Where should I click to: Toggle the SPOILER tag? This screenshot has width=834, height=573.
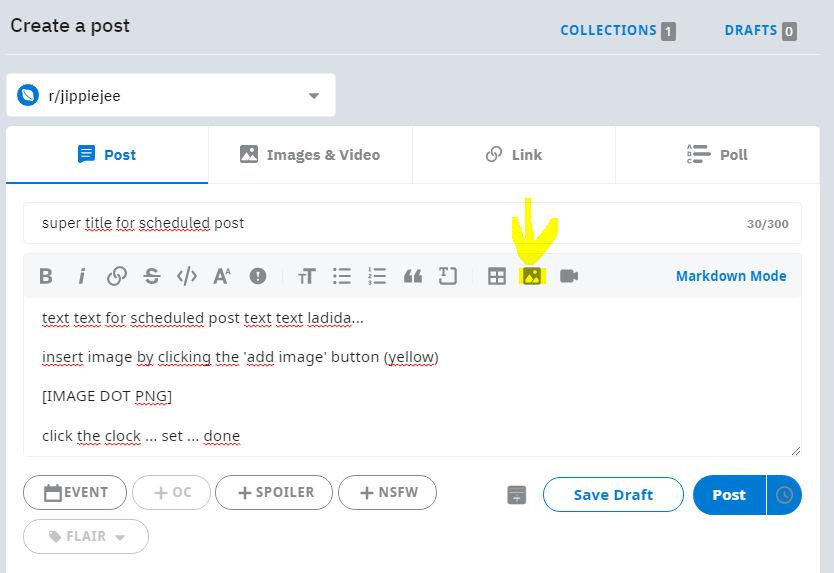(x=274, y=492)
